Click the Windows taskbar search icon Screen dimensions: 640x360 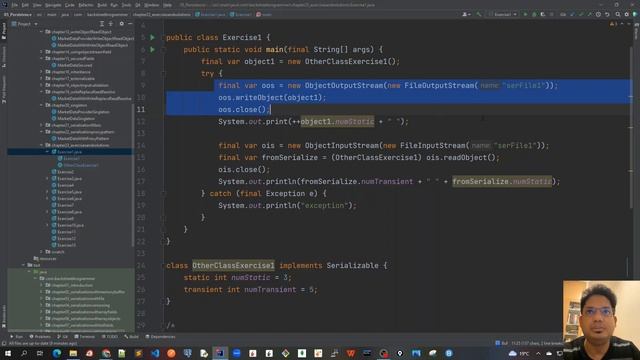(x=24, y=353)
